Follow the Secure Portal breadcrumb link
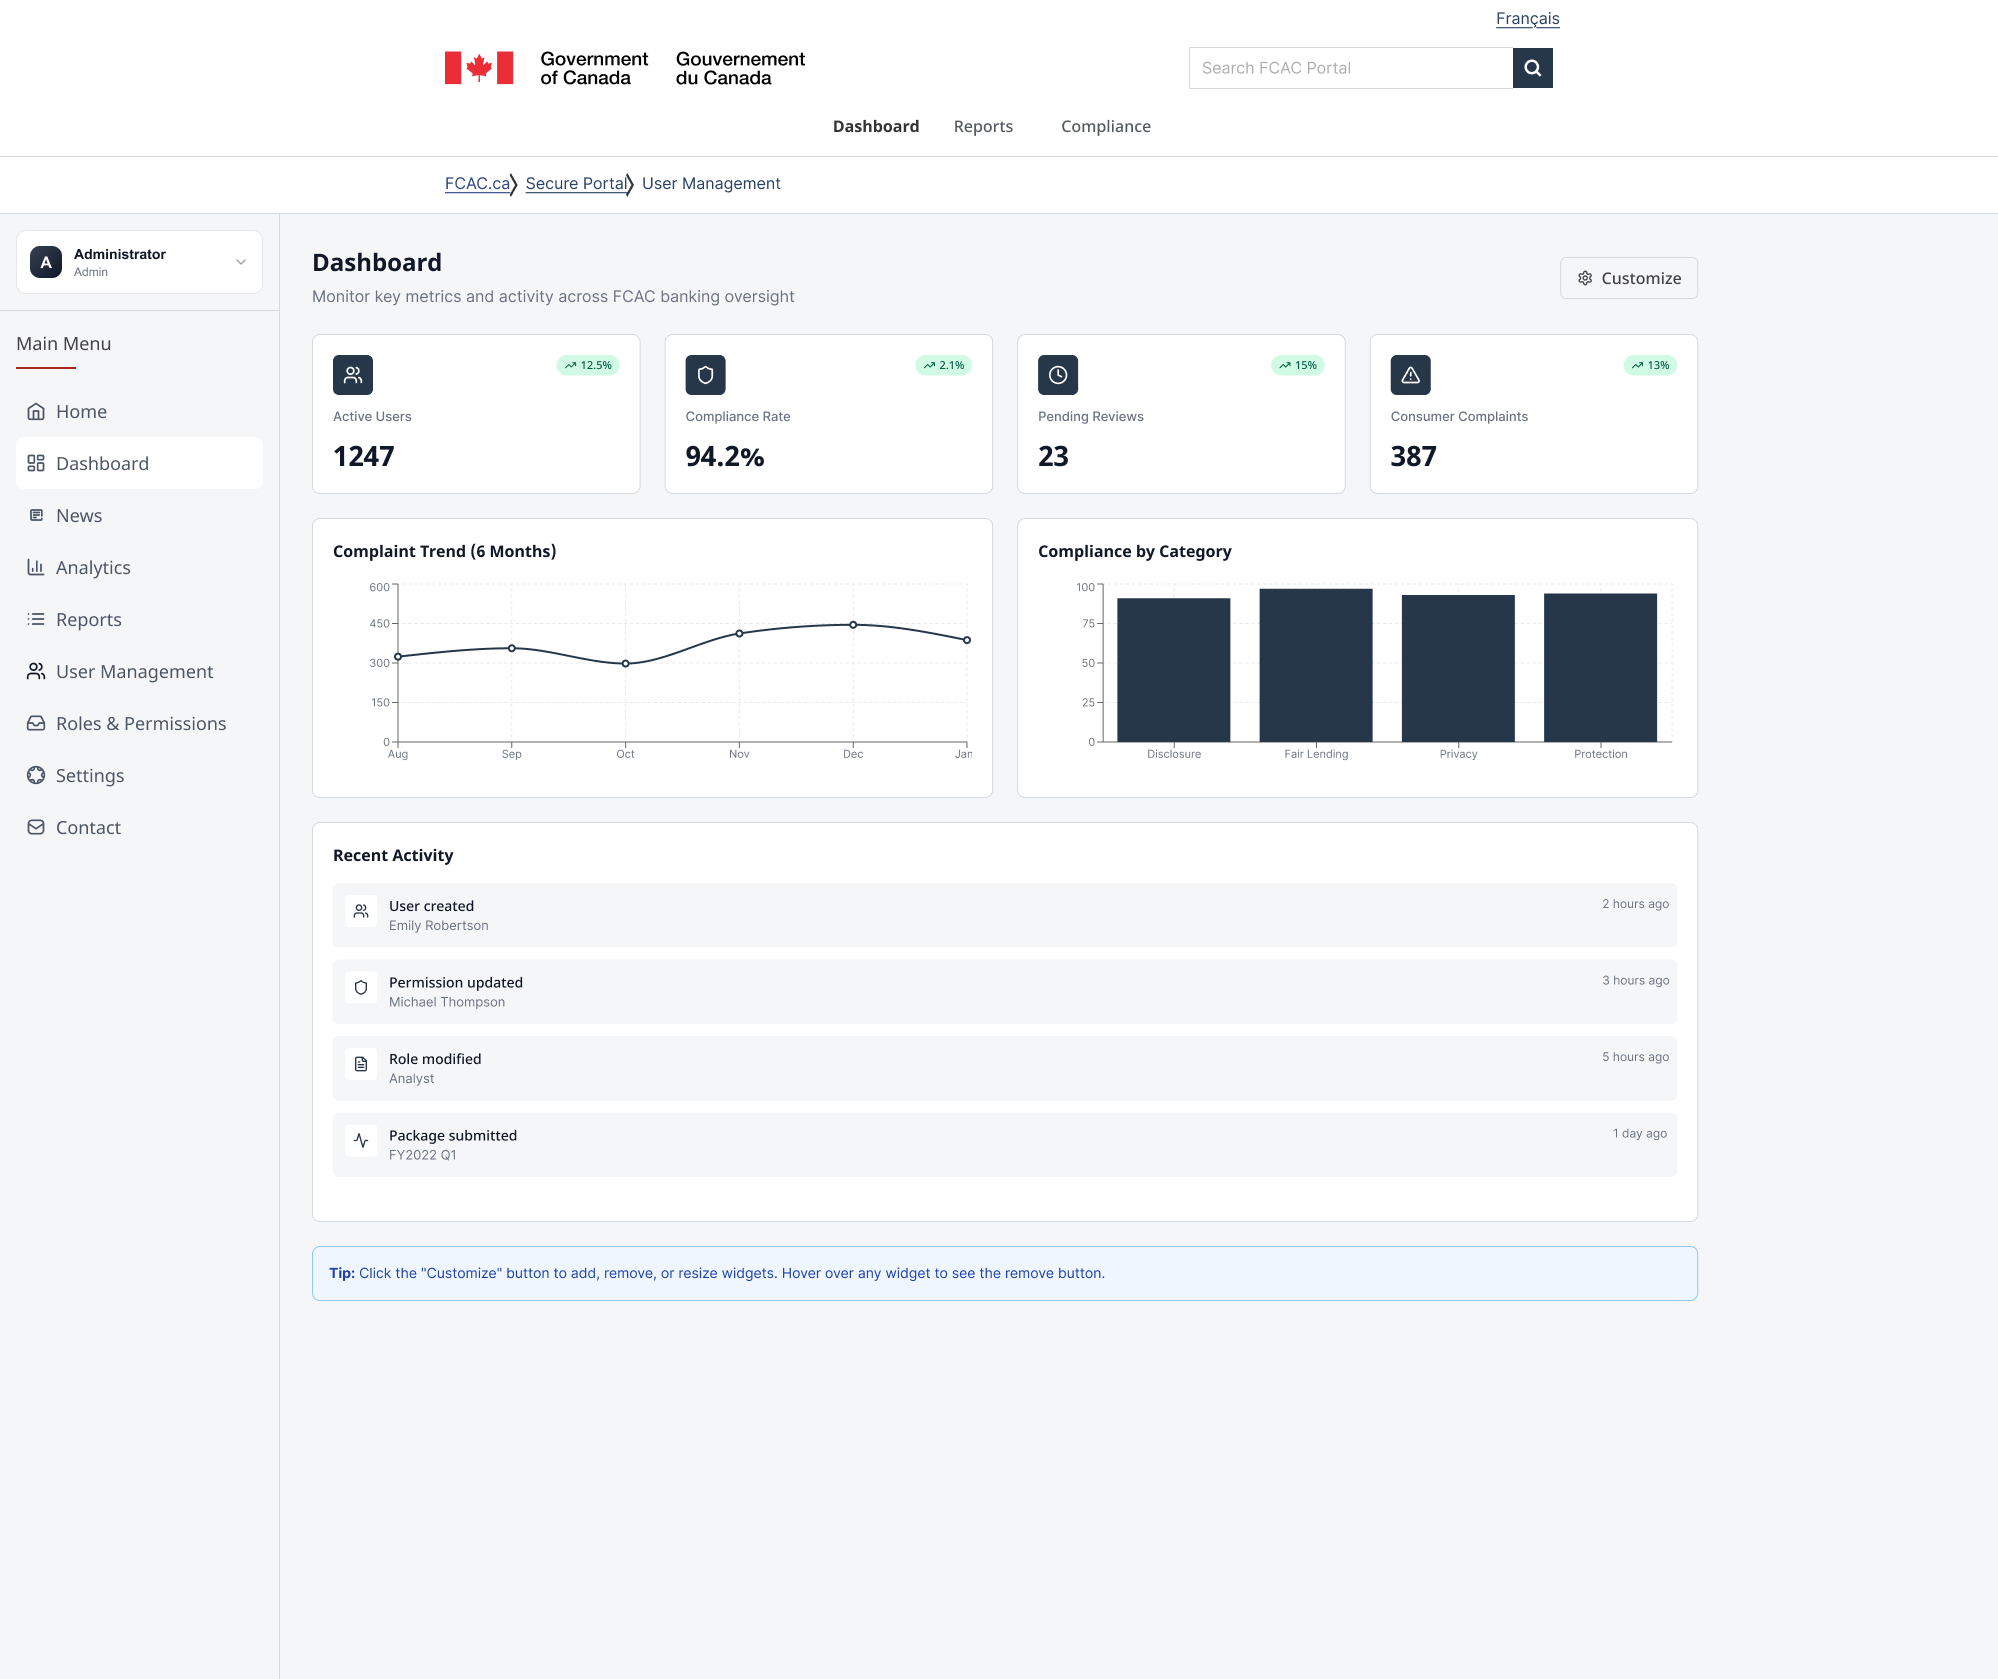 pos(576,183)
